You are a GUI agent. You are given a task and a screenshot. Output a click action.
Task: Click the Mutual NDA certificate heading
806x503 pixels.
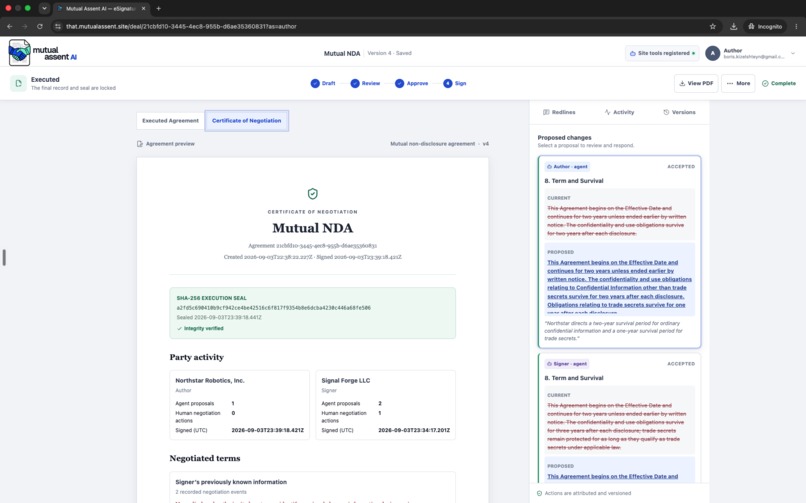313,228
